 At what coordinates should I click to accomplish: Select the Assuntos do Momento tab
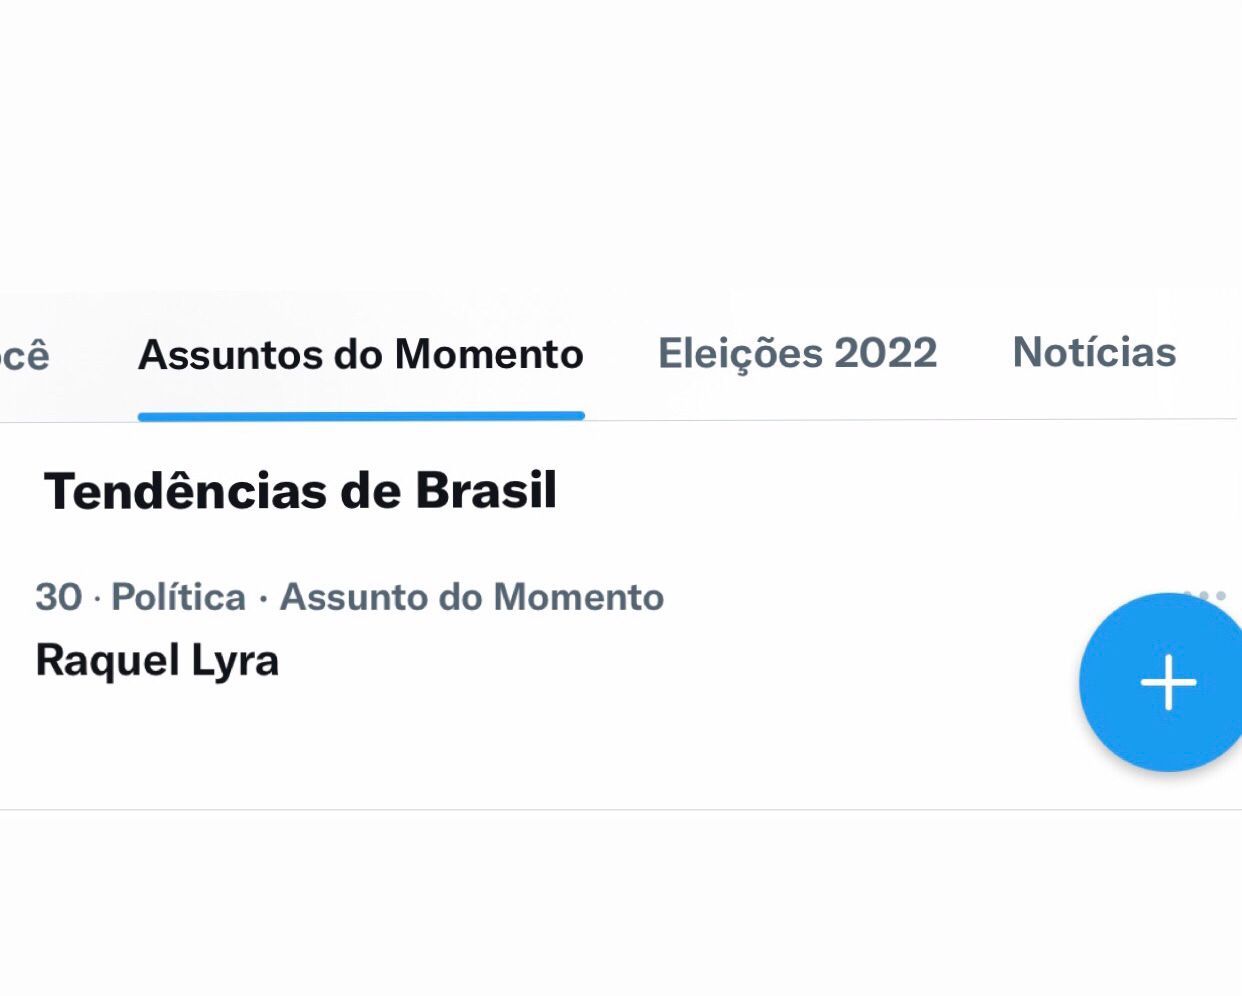[x=360, y=355]
